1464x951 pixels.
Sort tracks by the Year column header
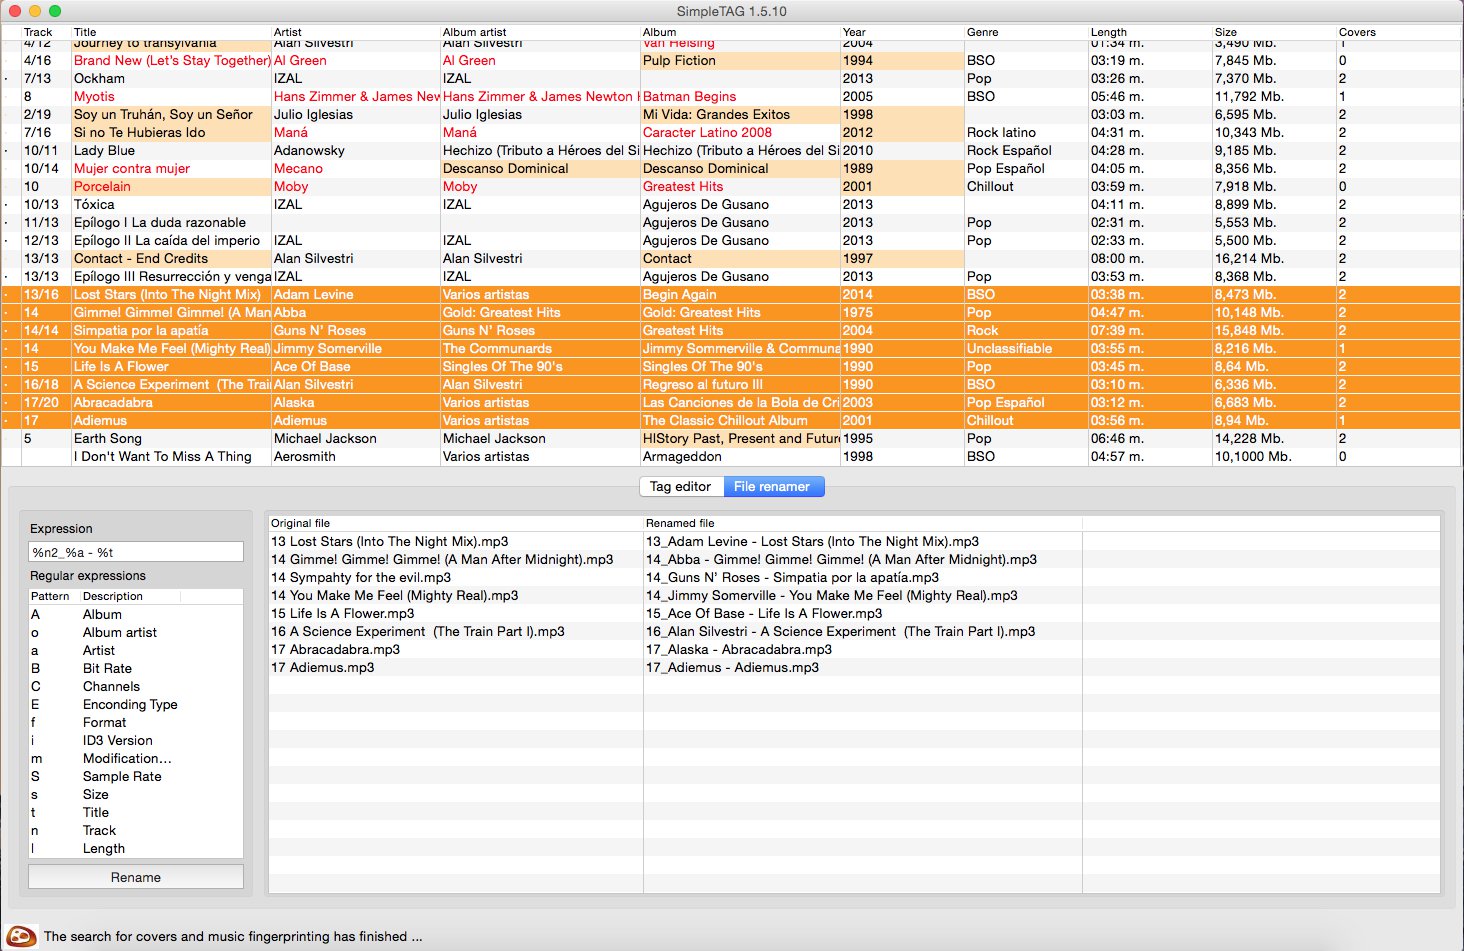(854, 32)
